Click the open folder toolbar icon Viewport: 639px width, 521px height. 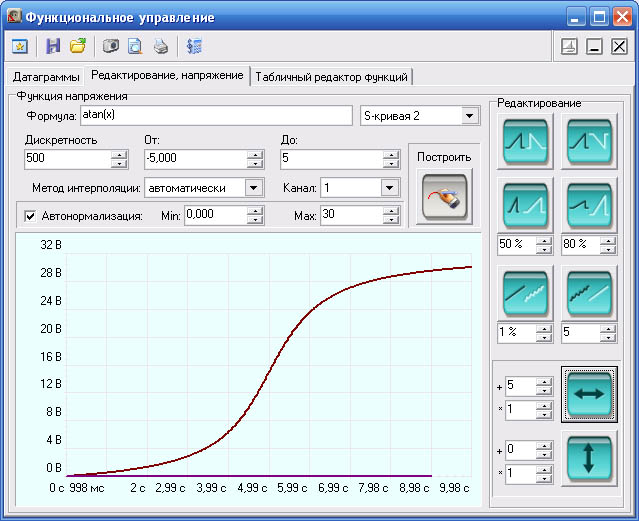click(x=78, y=46)
